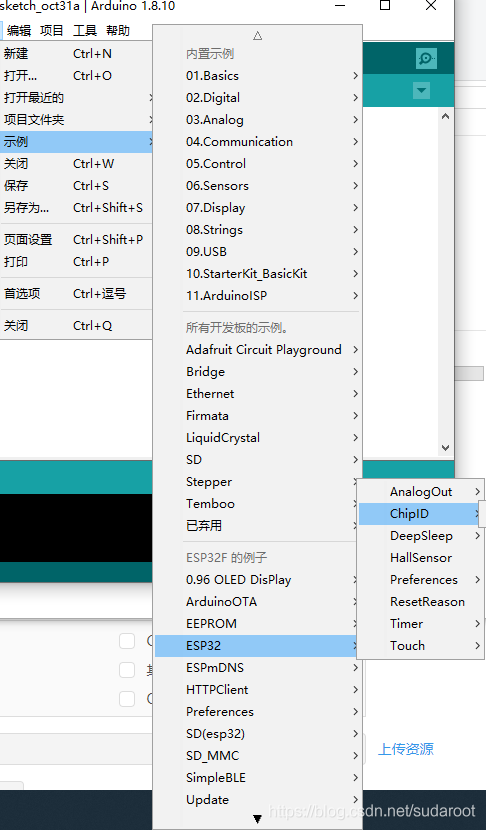Viewport: 486px width, 830px height.
Task: Choose 另存为... menu entry
Action: 76,208
